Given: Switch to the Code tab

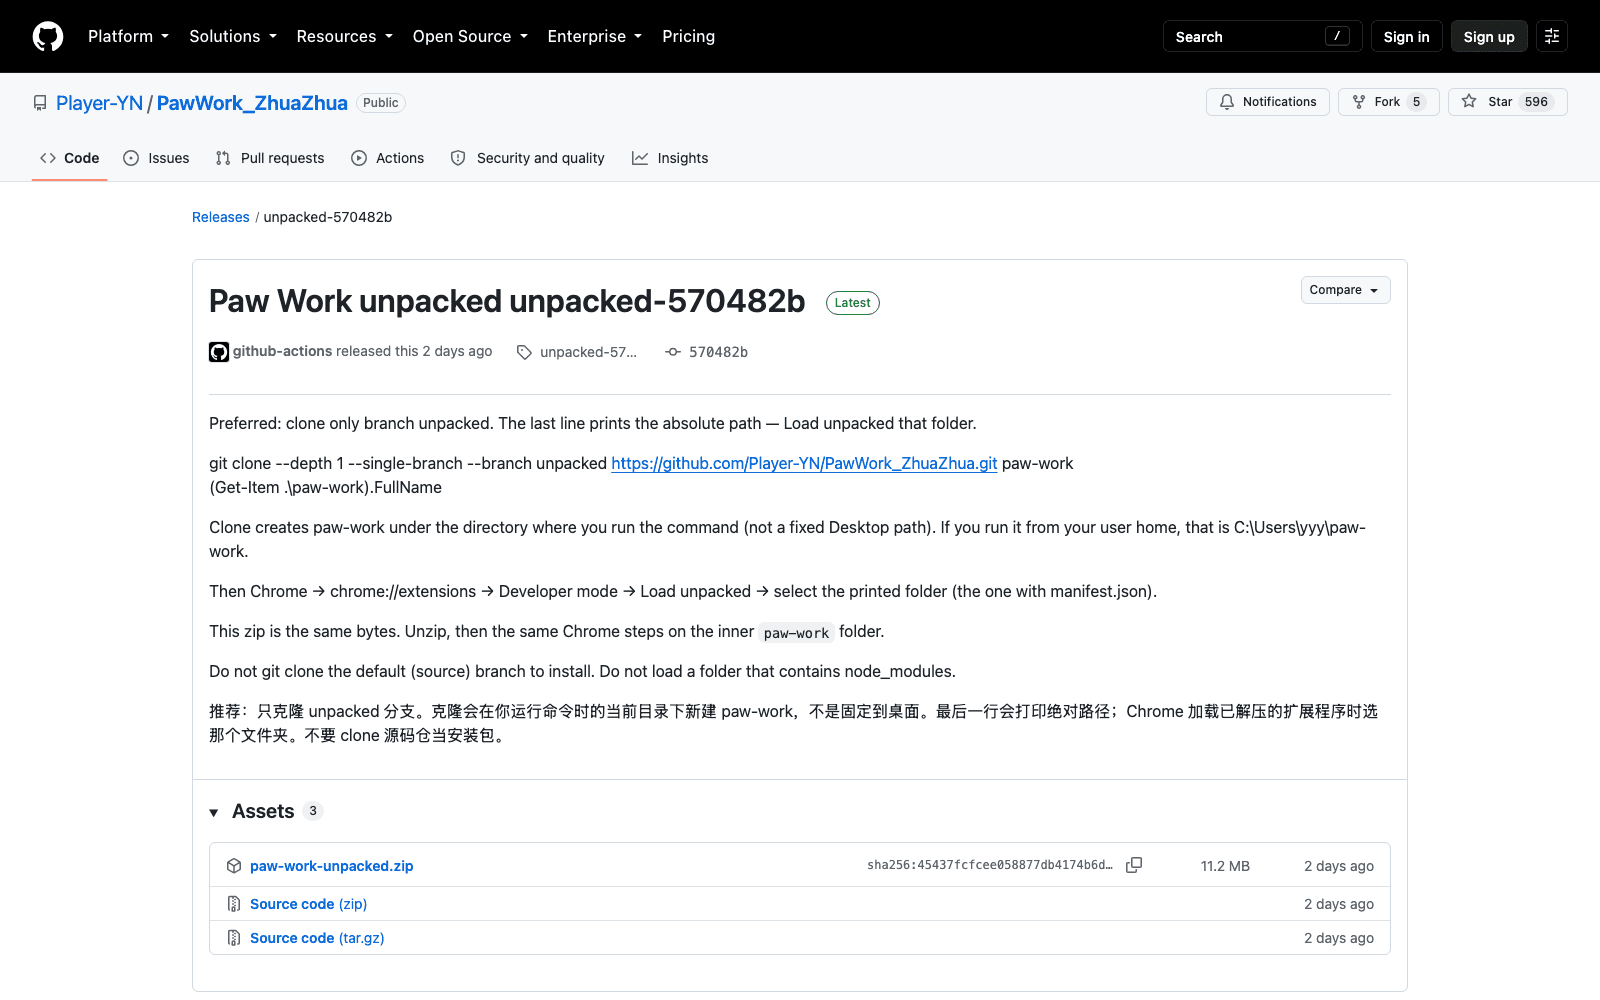Looking at the screenshot, I should pyautogui.click(x=69, y=158).
